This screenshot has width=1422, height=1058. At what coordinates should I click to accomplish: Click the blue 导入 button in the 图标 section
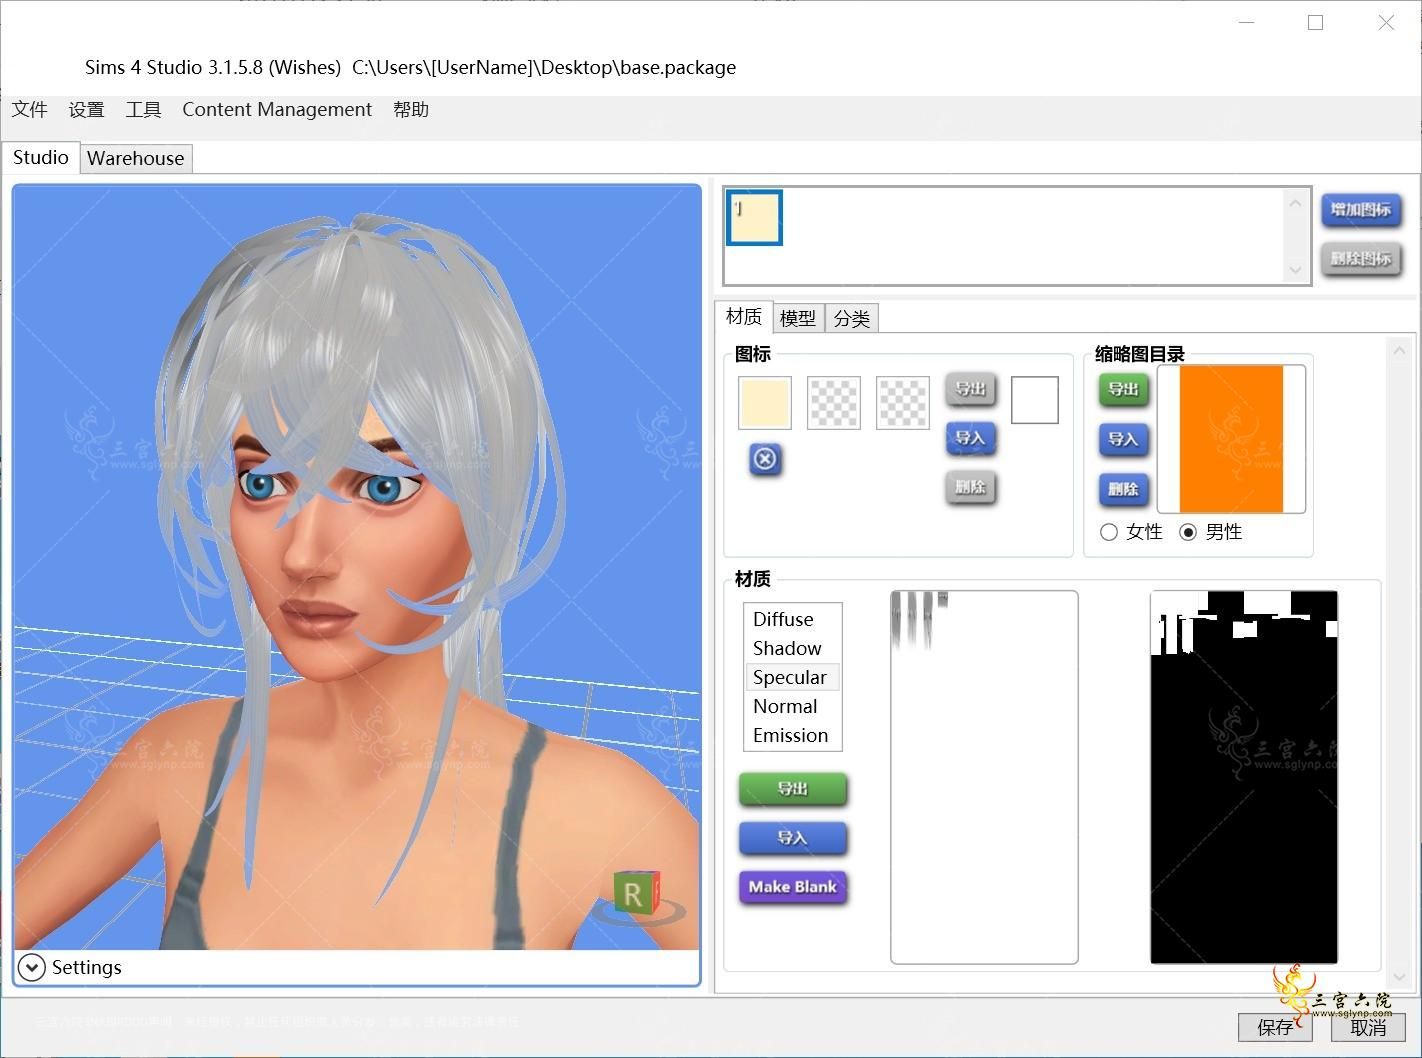click(971, 438)
